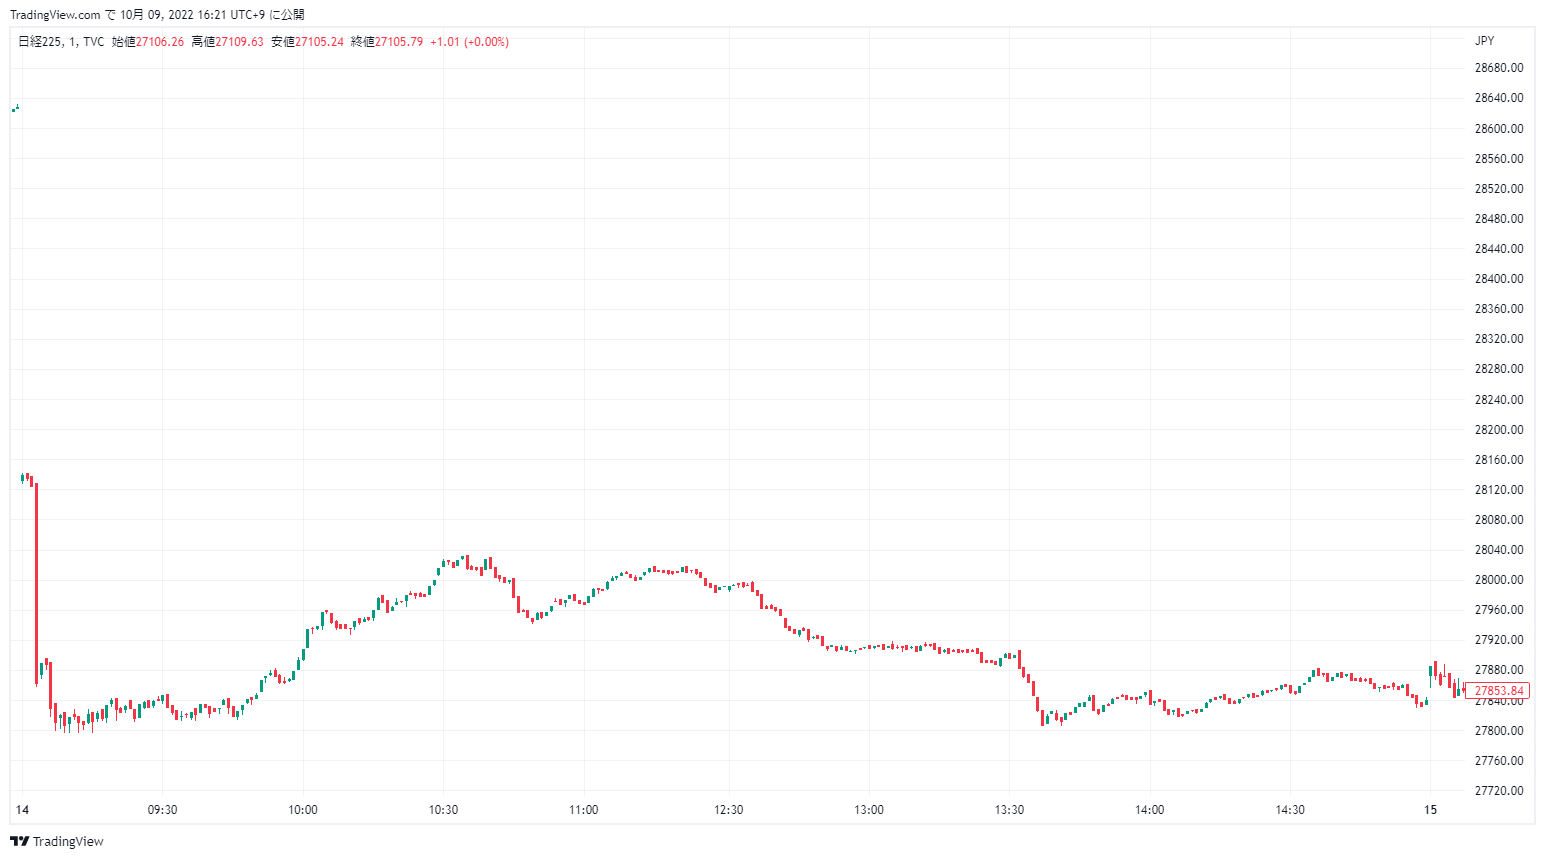The image size is (1545, 859).
Task: Click the red current price label 27853.84
Action: coord(1498,691)
